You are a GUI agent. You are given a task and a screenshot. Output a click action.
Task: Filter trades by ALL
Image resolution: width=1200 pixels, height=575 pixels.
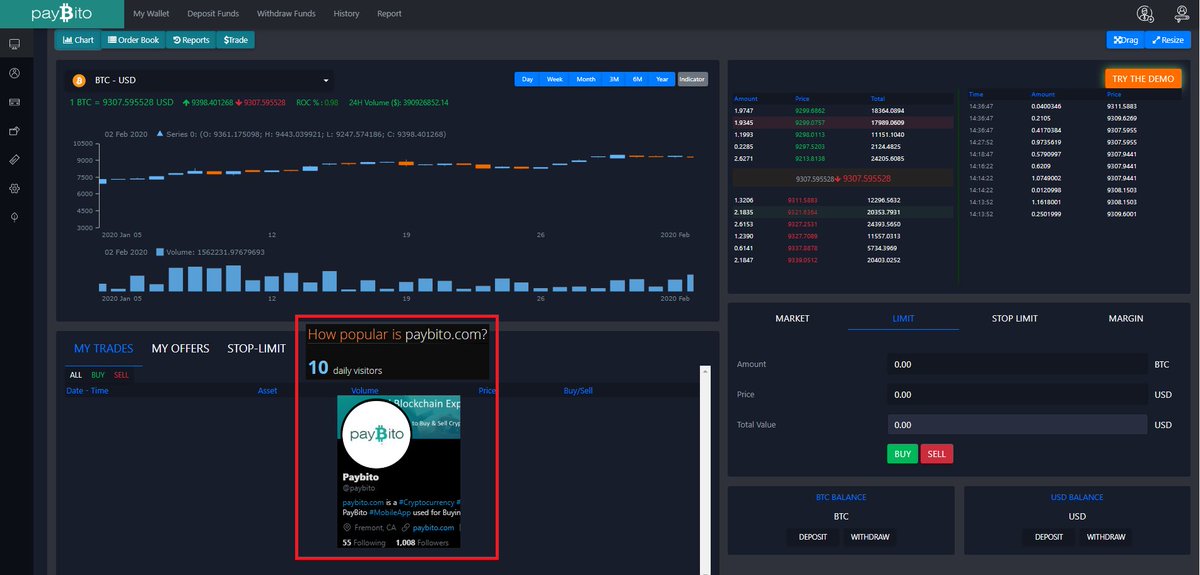pyautogui.click(x=76, y=374)
